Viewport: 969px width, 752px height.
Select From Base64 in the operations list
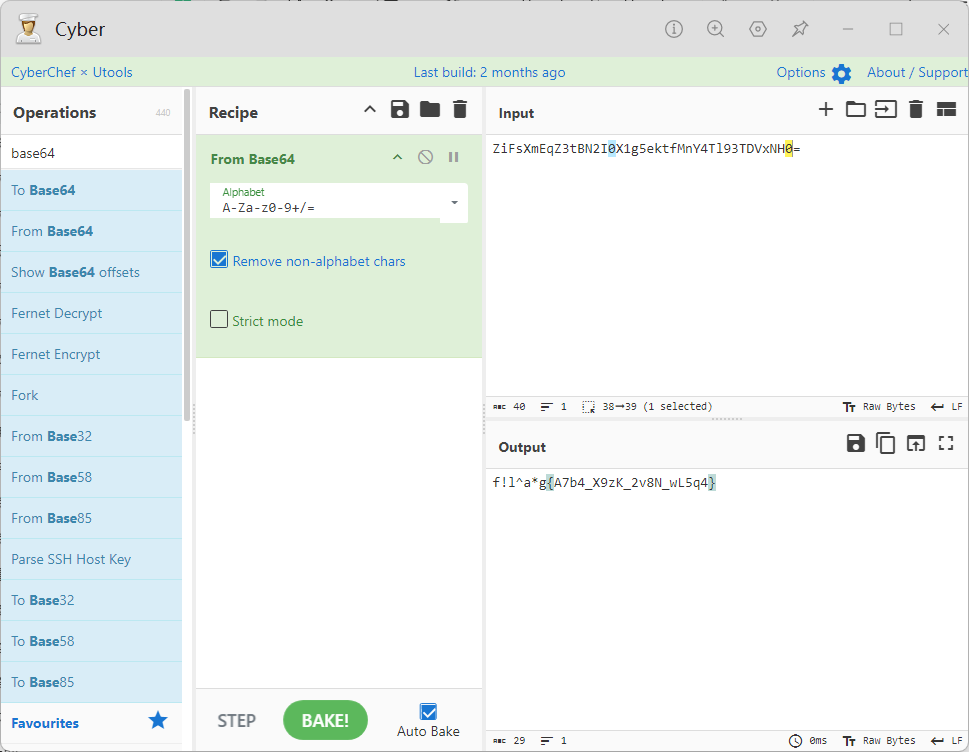pos(91,231)
